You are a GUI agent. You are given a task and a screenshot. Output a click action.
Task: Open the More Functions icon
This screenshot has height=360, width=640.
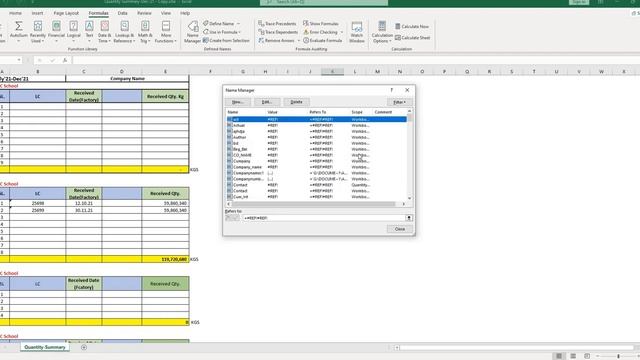166,27
